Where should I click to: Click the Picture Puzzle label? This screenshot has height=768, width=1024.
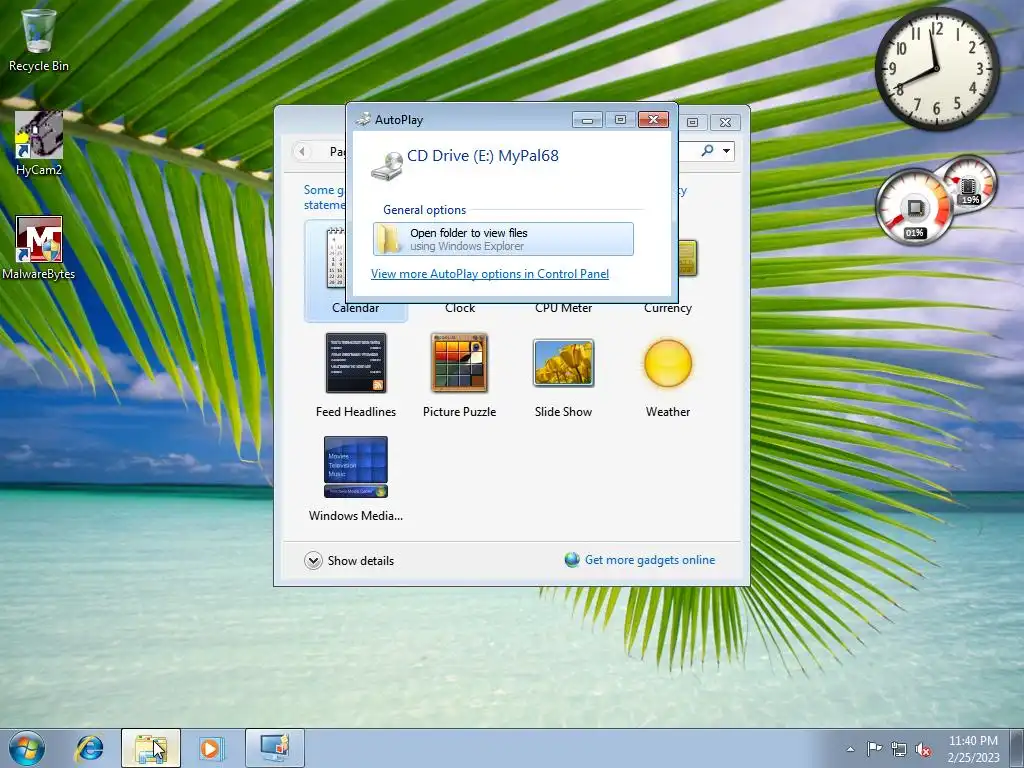tap(459, 411)
